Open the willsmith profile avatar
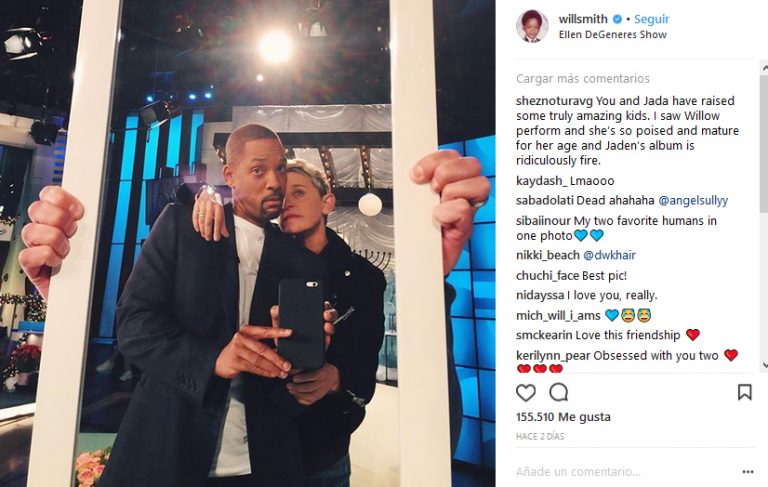 click(532, 25)
